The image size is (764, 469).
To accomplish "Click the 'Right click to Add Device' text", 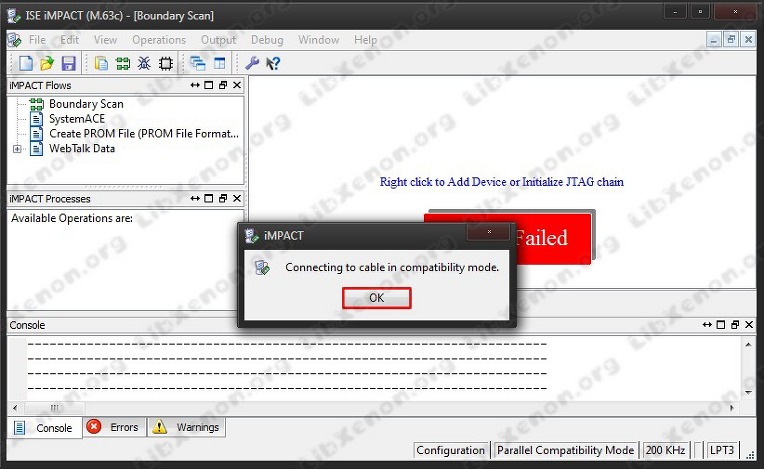I will pyautogui.click(x=502, y=182).
